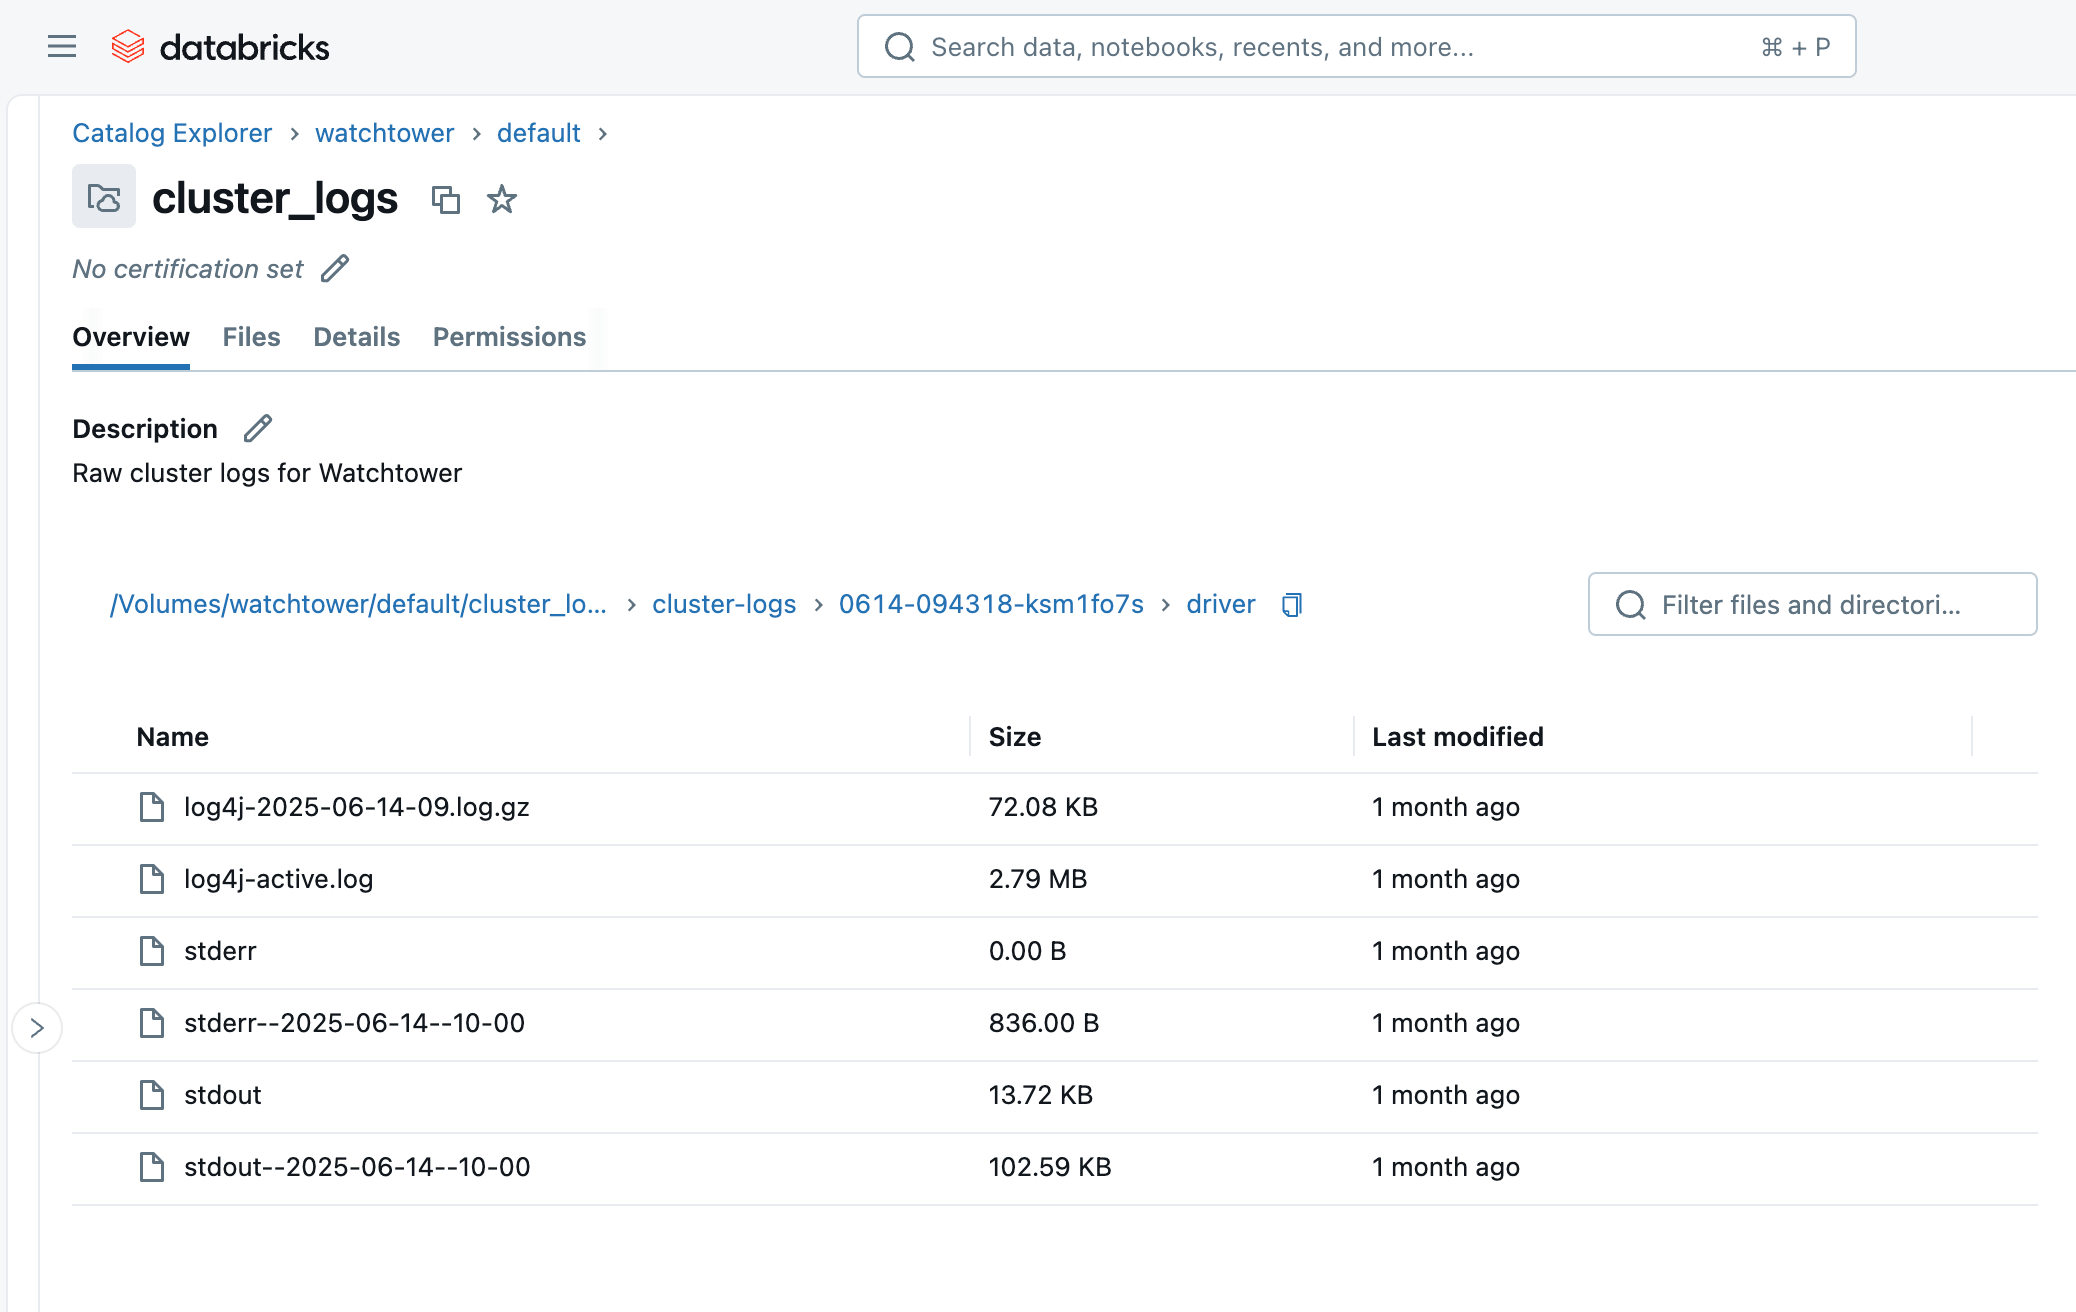Viewport: 2076px width, 1312px height.
Task: Click the volume folder icon beside cluster_logs
Action: (103, 197)
